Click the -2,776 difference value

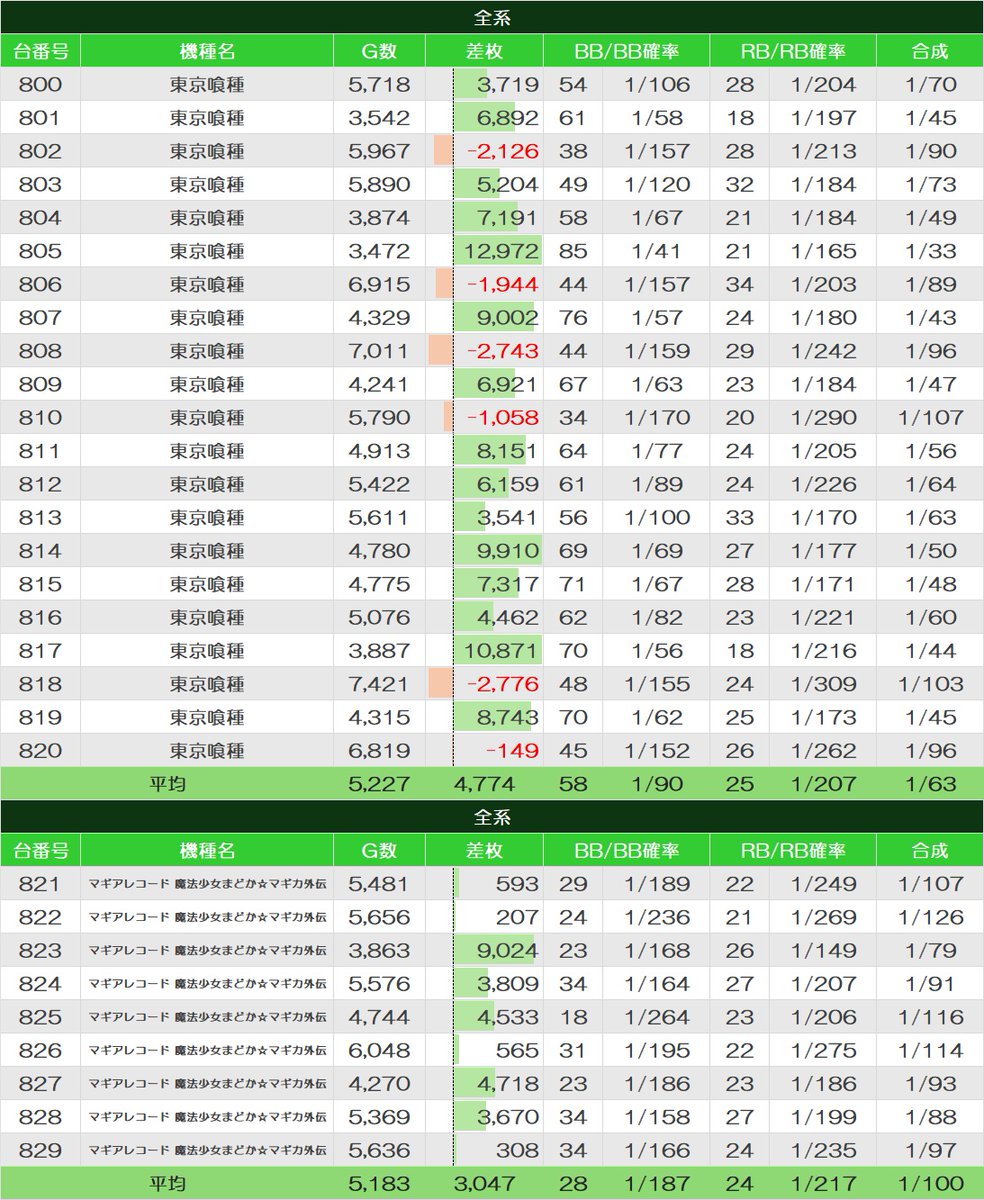pos(502,684)
